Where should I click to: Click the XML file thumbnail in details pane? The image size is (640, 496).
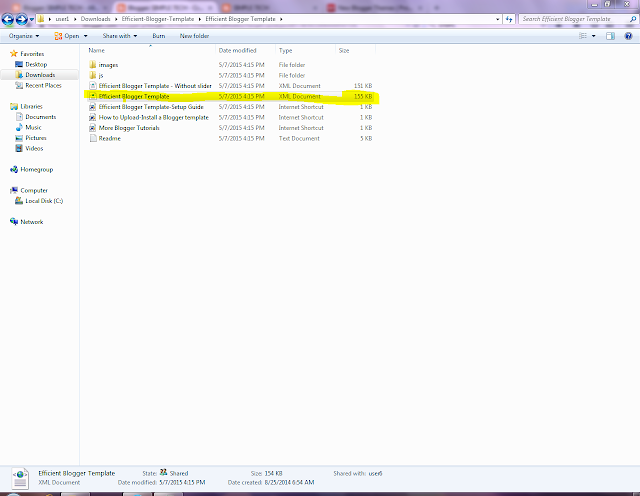pos(20,478)
